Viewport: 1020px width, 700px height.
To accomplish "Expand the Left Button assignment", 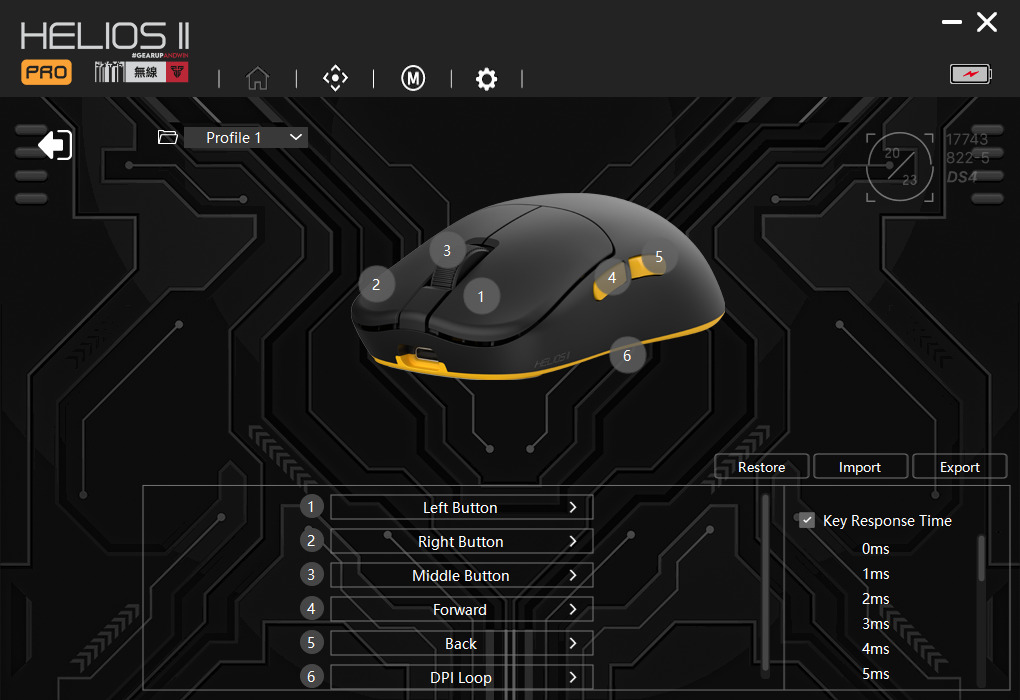I will click(461, 507).
